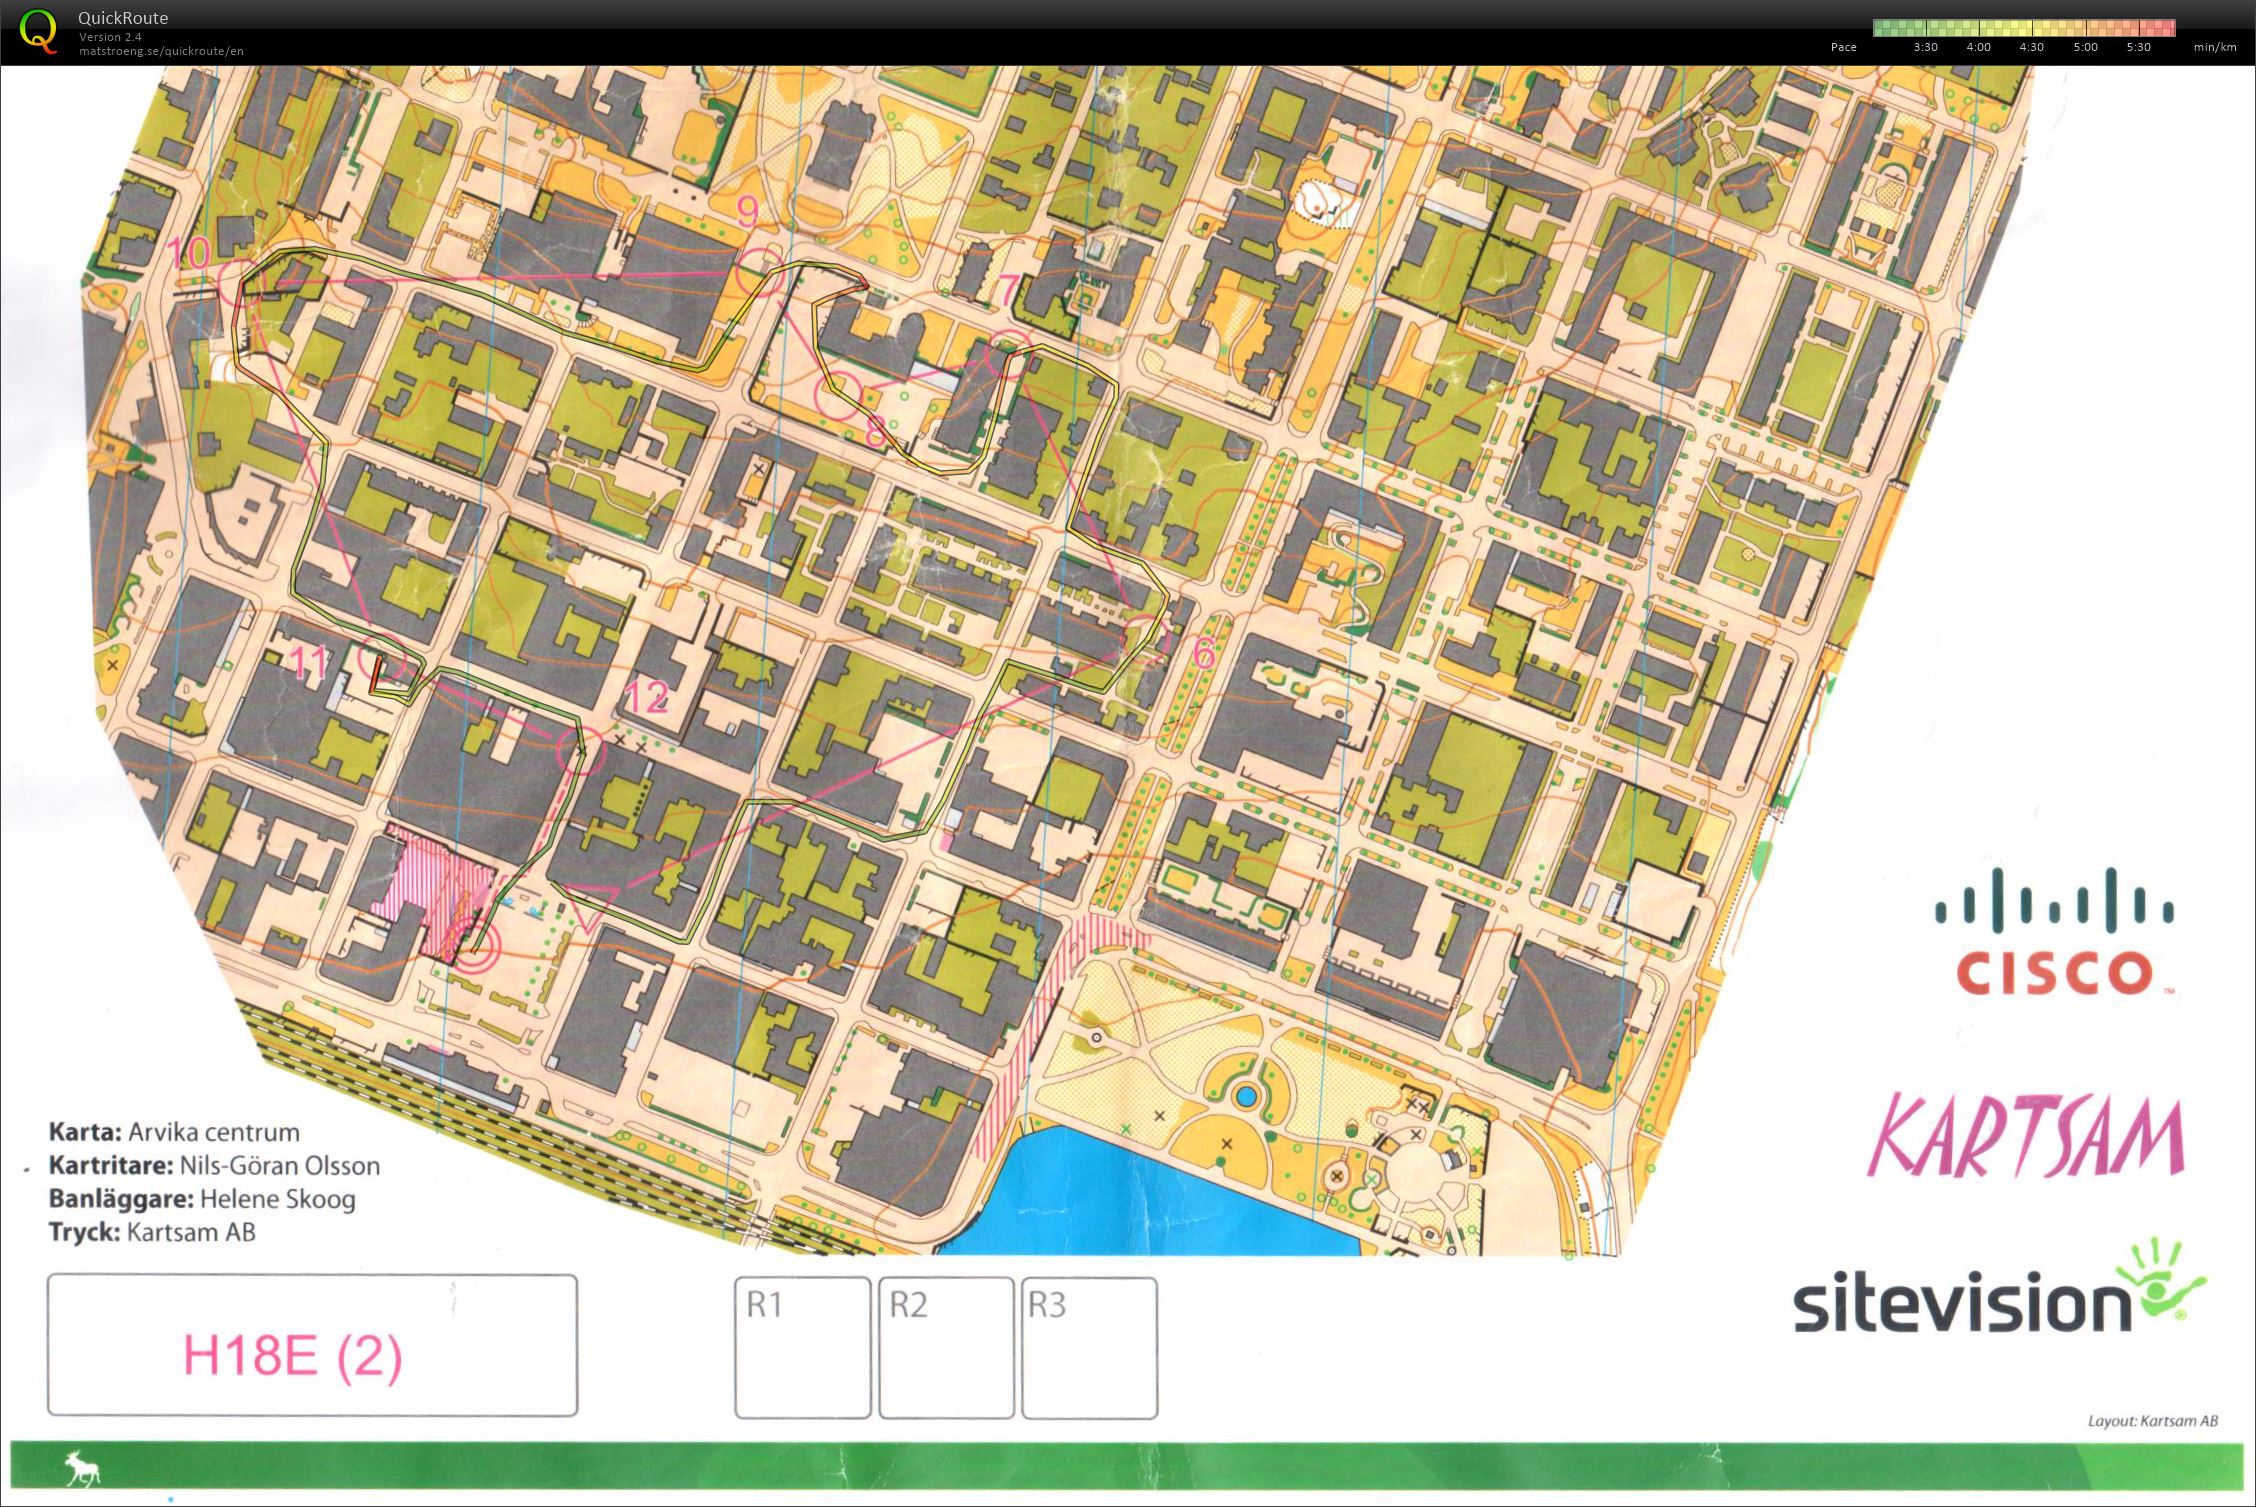Click the Version 2.4 label
This screenshot has width=2256, height=1507.
point(110,37)
